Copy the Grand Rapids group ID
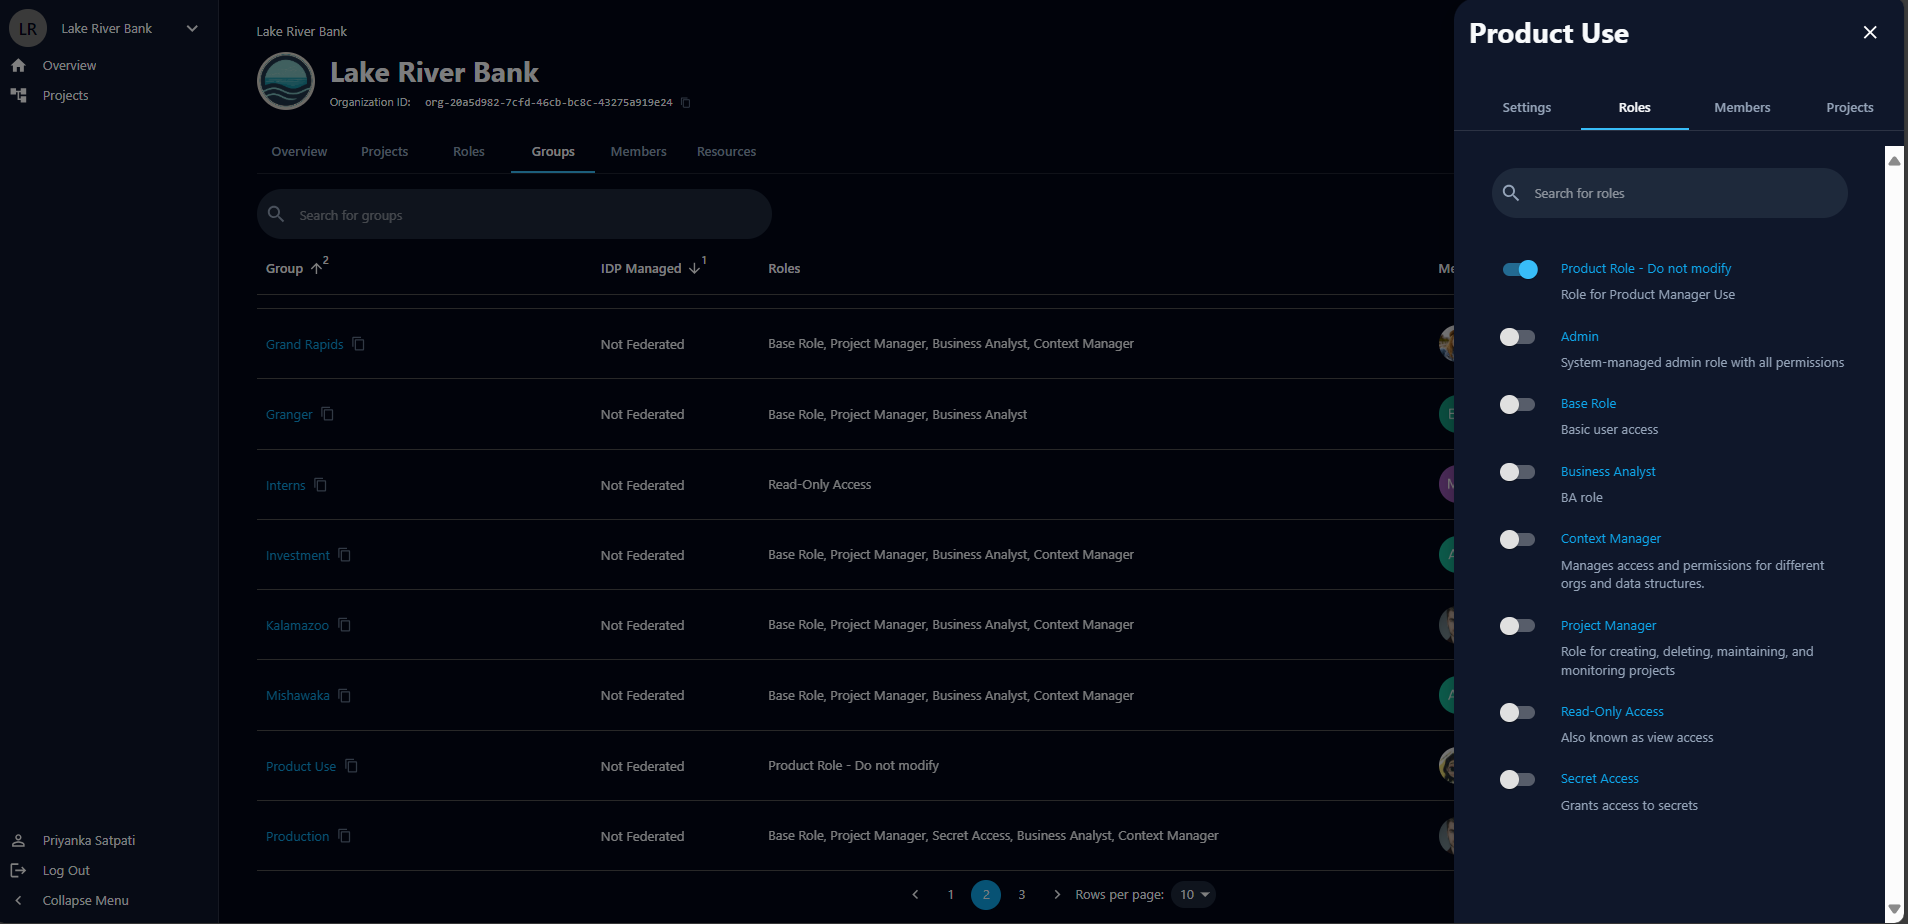Viewport: 1908px width, 924px height. click(x=358, y=344)
